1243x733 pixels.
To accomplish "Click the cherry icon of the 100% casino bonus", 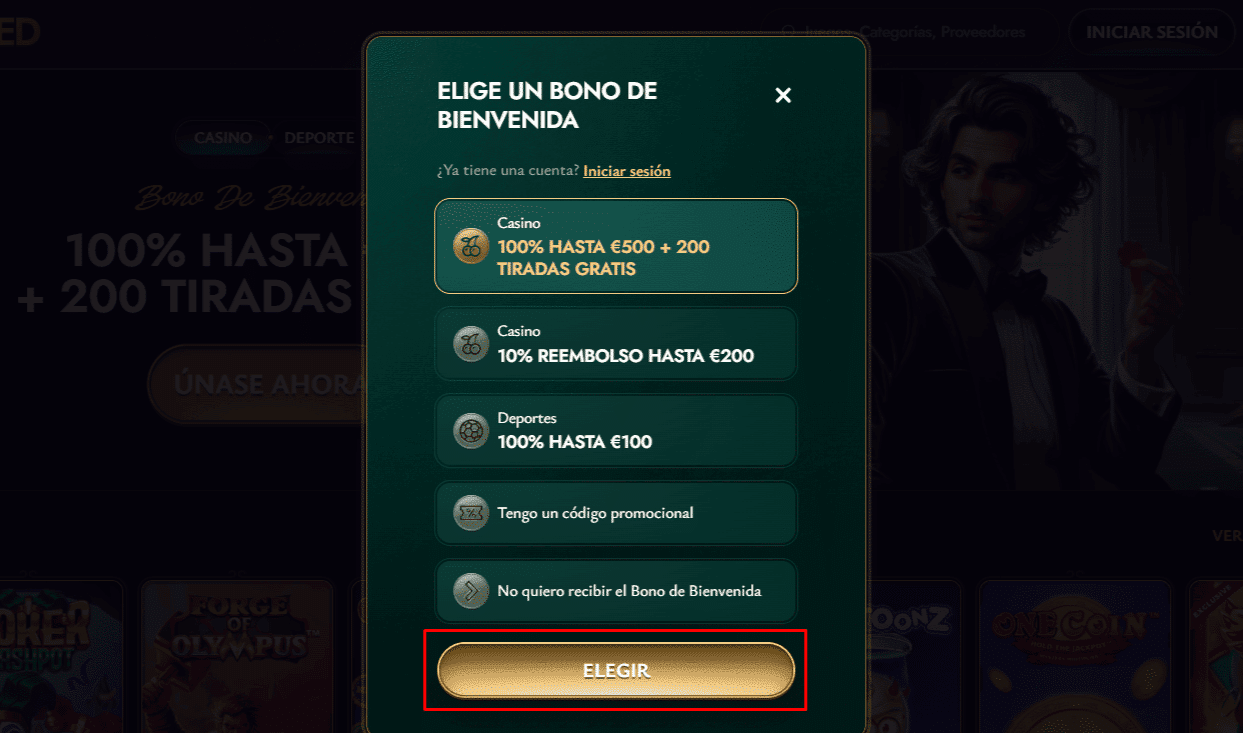I will click(x=471, y=246).
